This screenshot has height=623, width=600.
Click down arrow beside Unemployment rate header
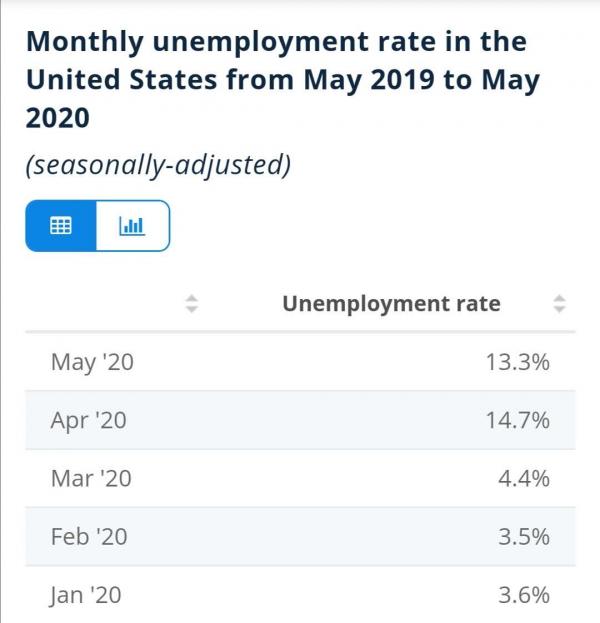(x=560, y=309)
